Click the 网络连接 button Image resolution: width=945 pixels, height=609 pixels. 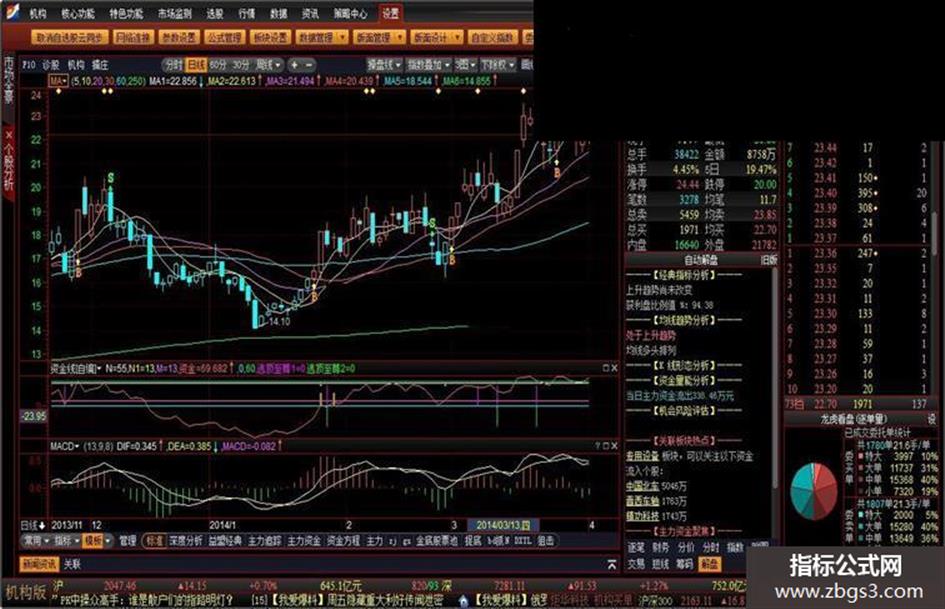133,37
